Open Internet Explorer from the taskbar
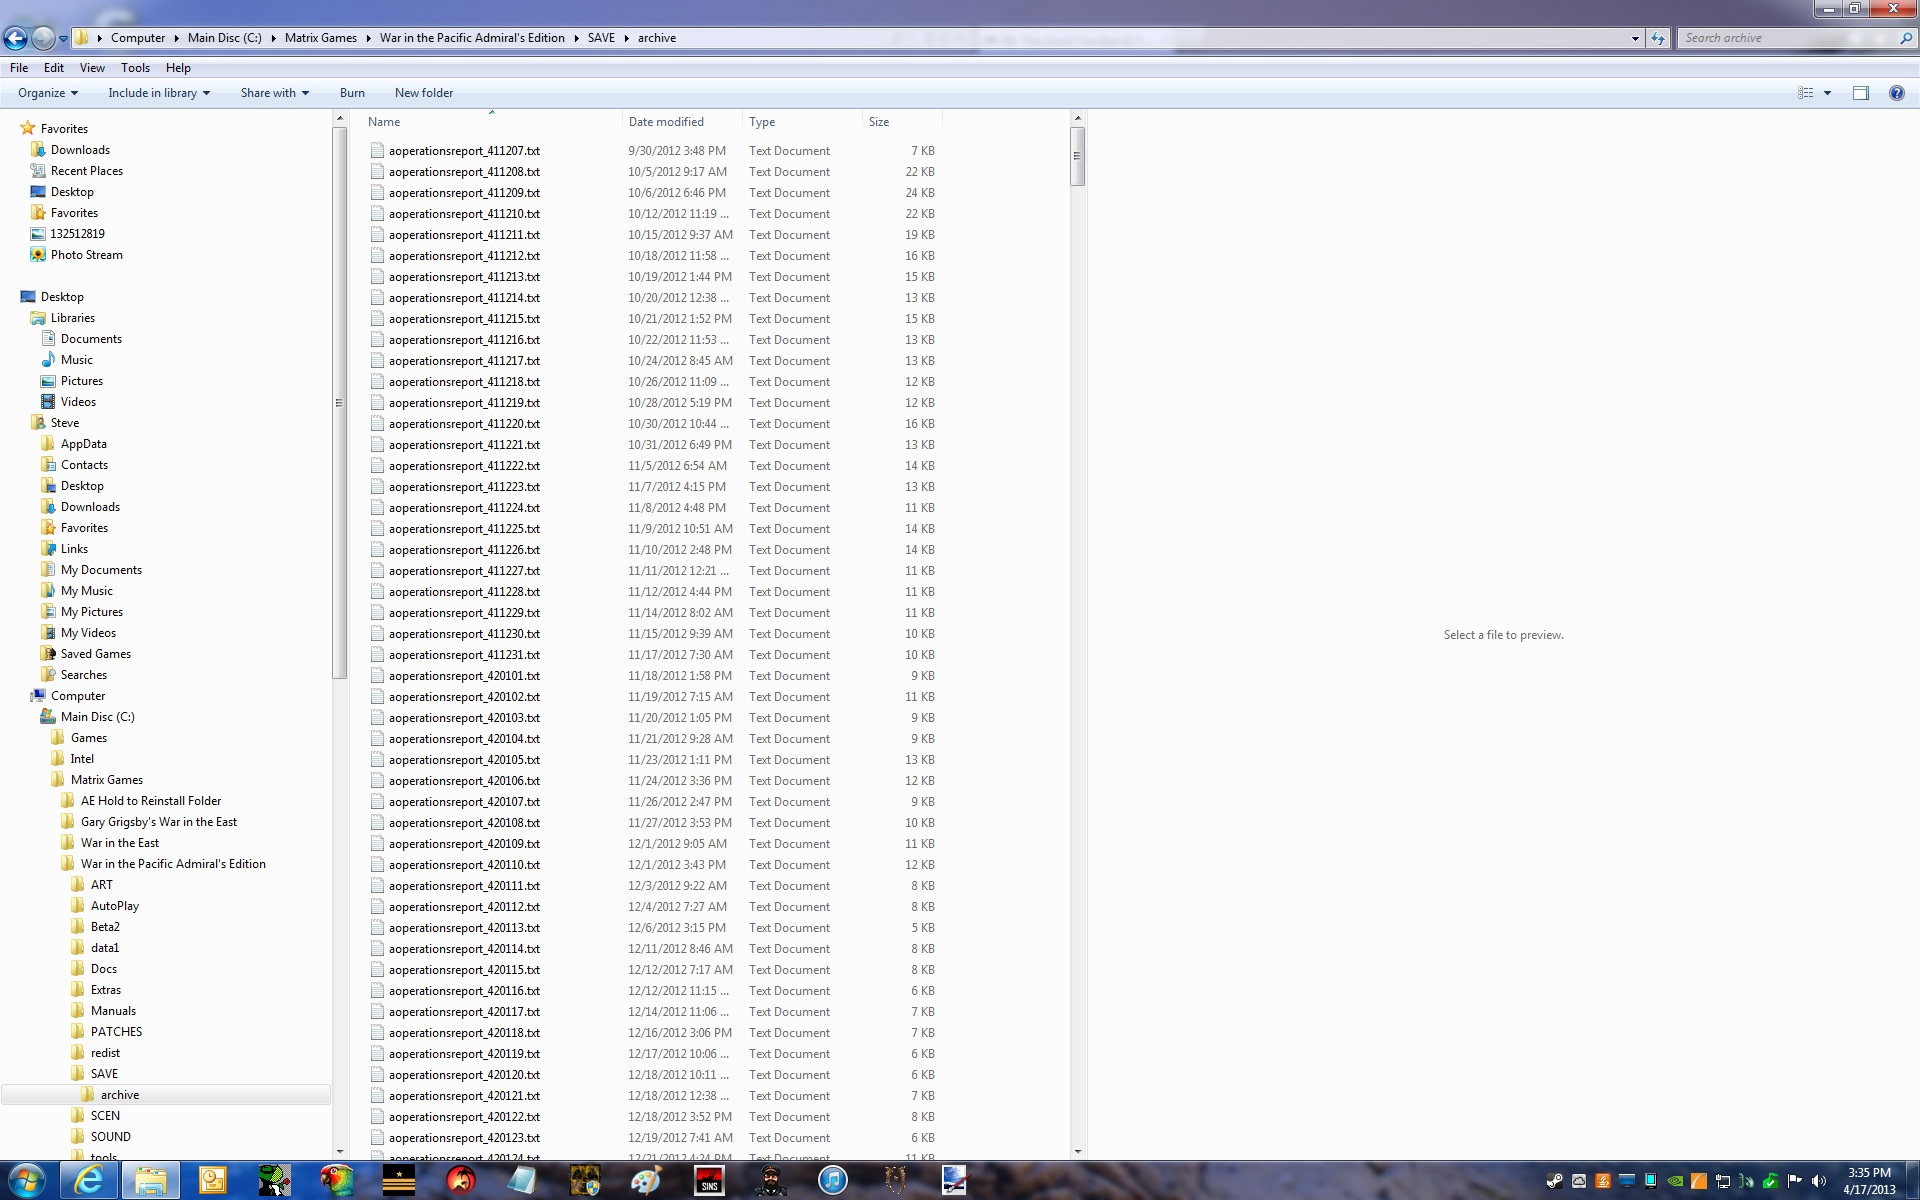The width and height of the screenshot is (1920, 1200). (89, 1180)
